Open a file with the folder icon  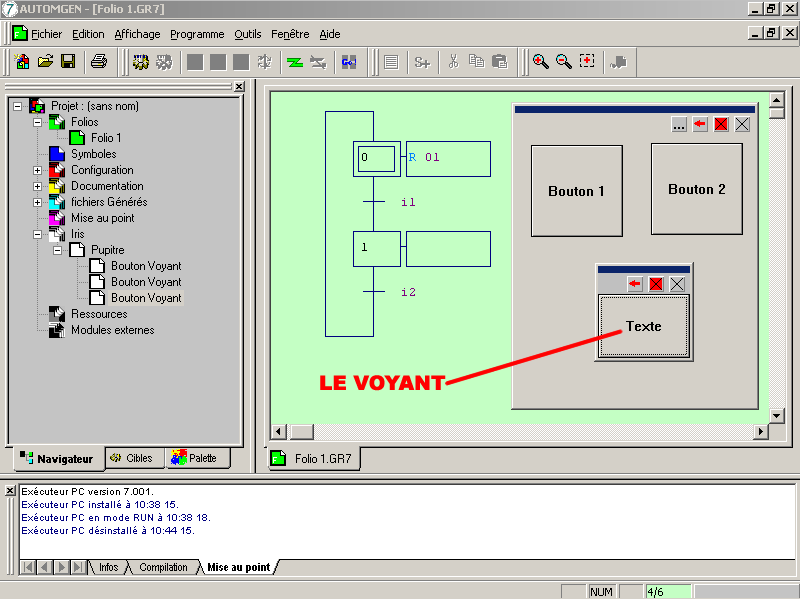click(45, 62)
